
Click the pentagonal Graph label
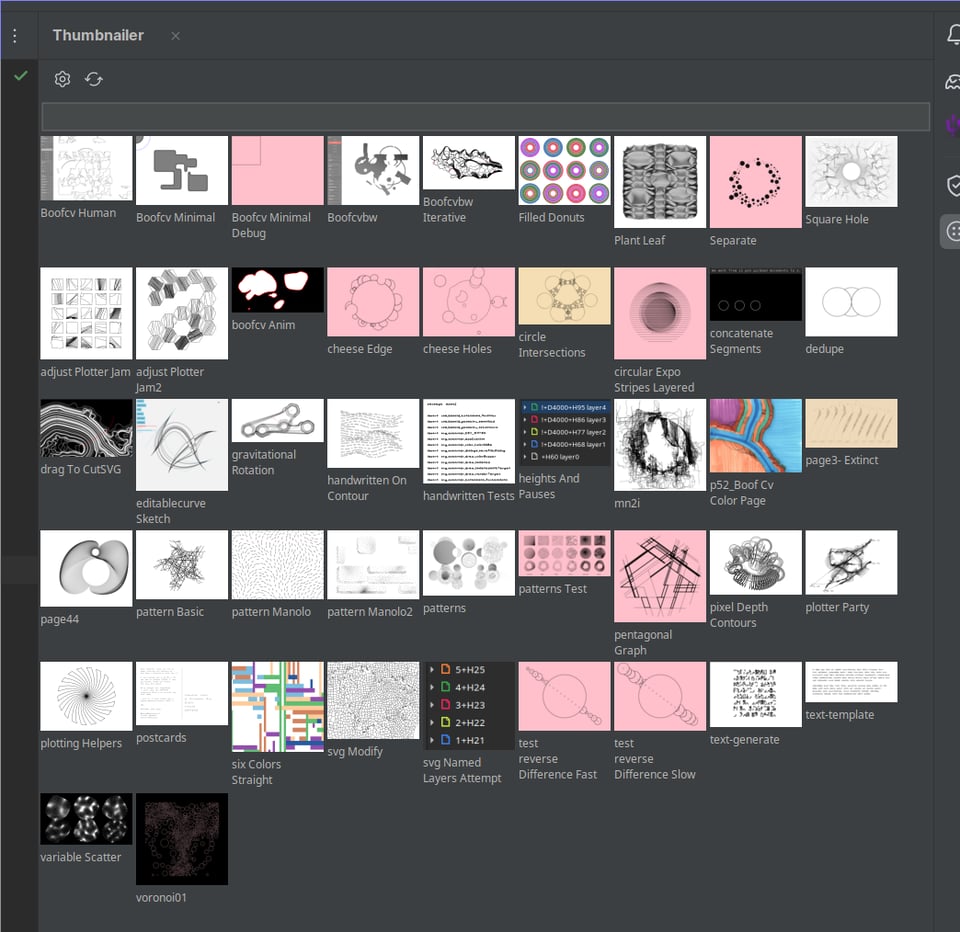tap(643, 642)
